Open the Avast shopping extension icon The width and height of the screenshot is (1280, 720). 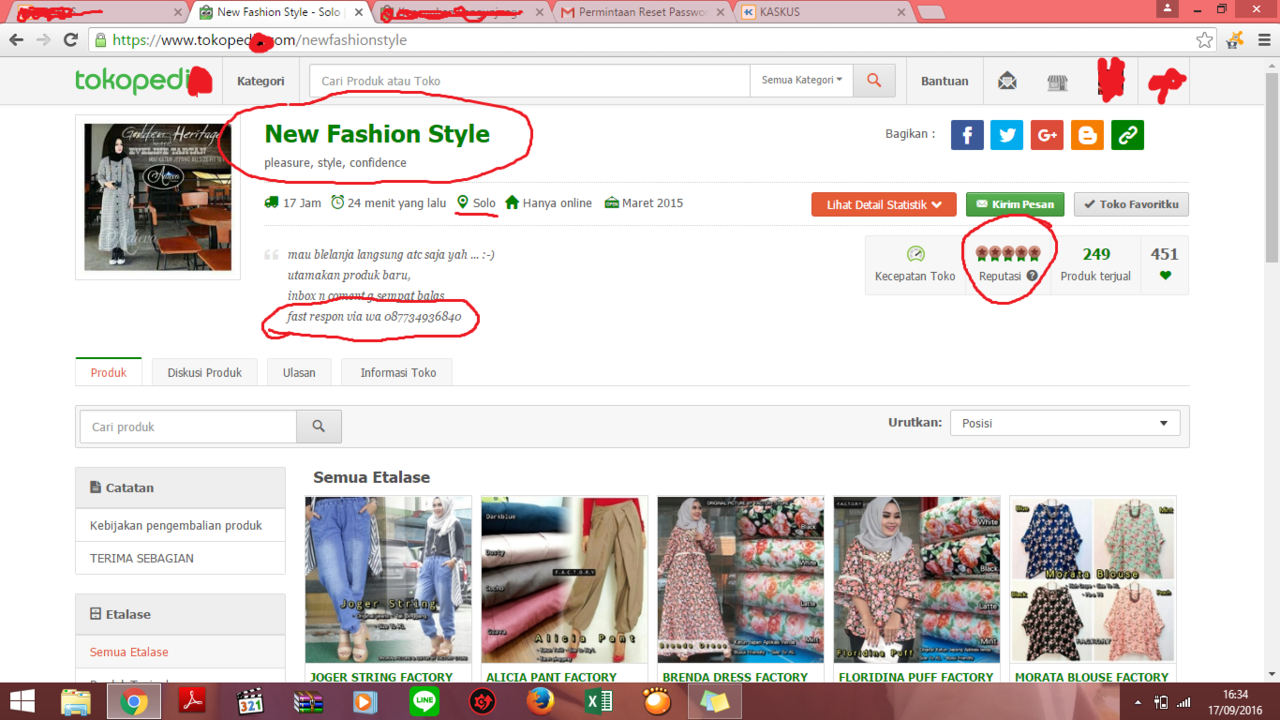[x=1236, y=40]
